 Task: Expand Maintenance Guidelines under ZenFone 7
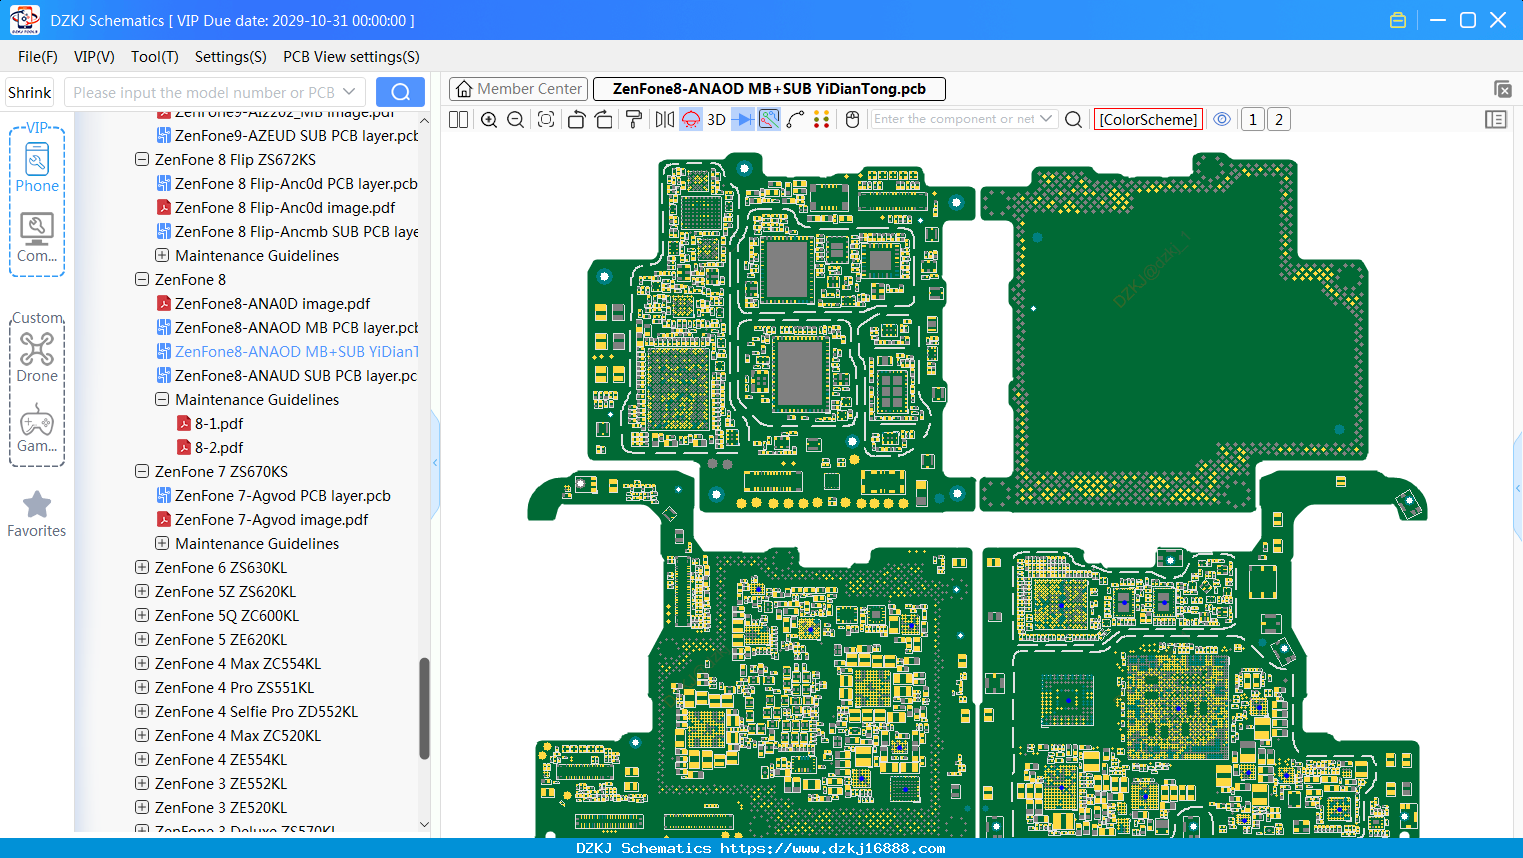click(x=162, y=544)
